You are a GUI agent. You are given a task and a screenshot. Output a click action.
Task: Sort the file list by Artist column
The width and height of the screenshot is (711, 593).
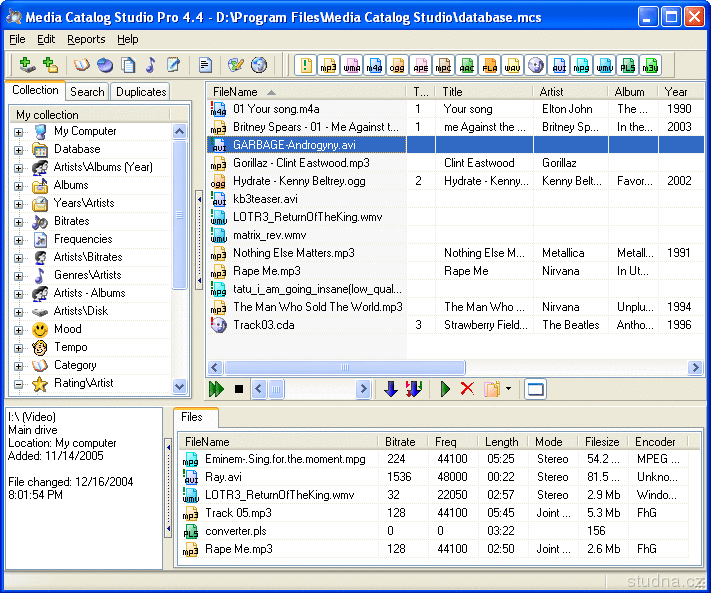(566, 91)
